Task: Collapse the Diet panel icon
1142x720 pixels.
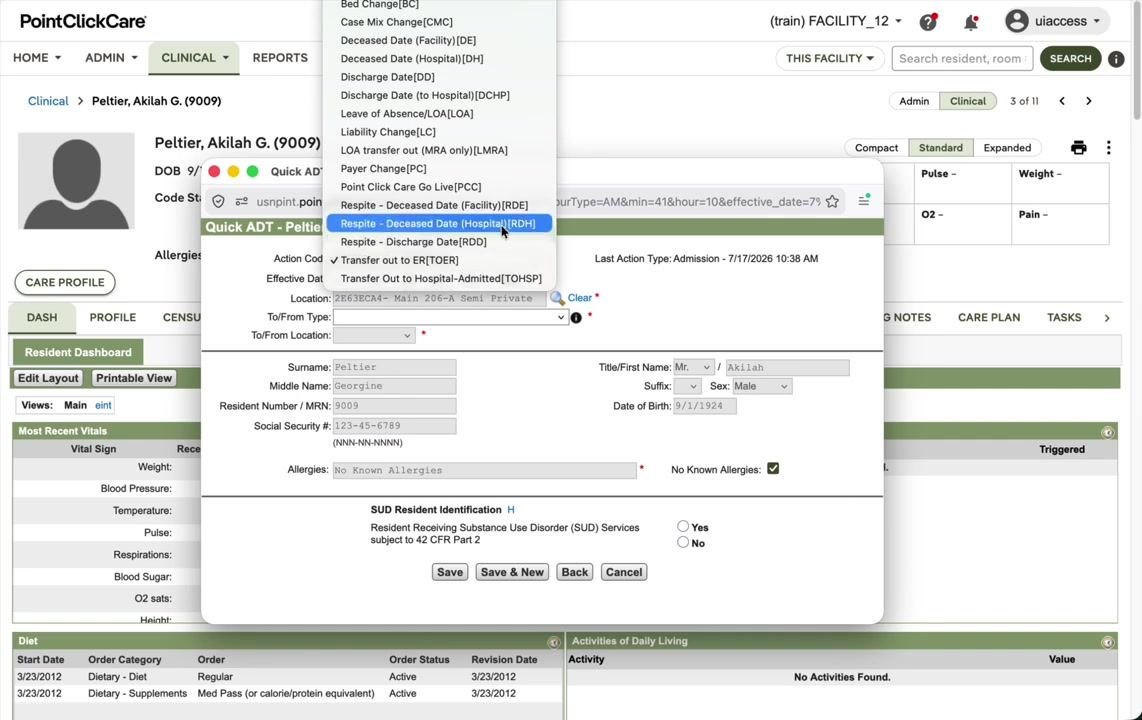Action: [x=554, y=642]
